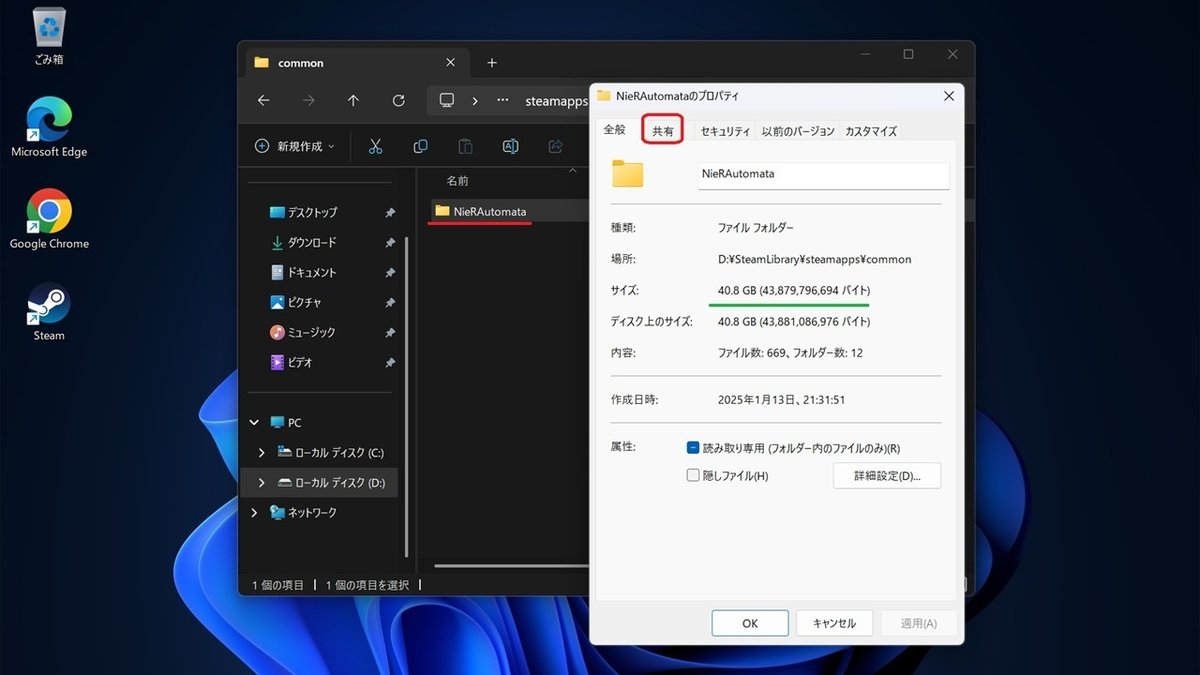
Task: Click the PC monitor icon in address bar
Action: click(x=447, y=101)
